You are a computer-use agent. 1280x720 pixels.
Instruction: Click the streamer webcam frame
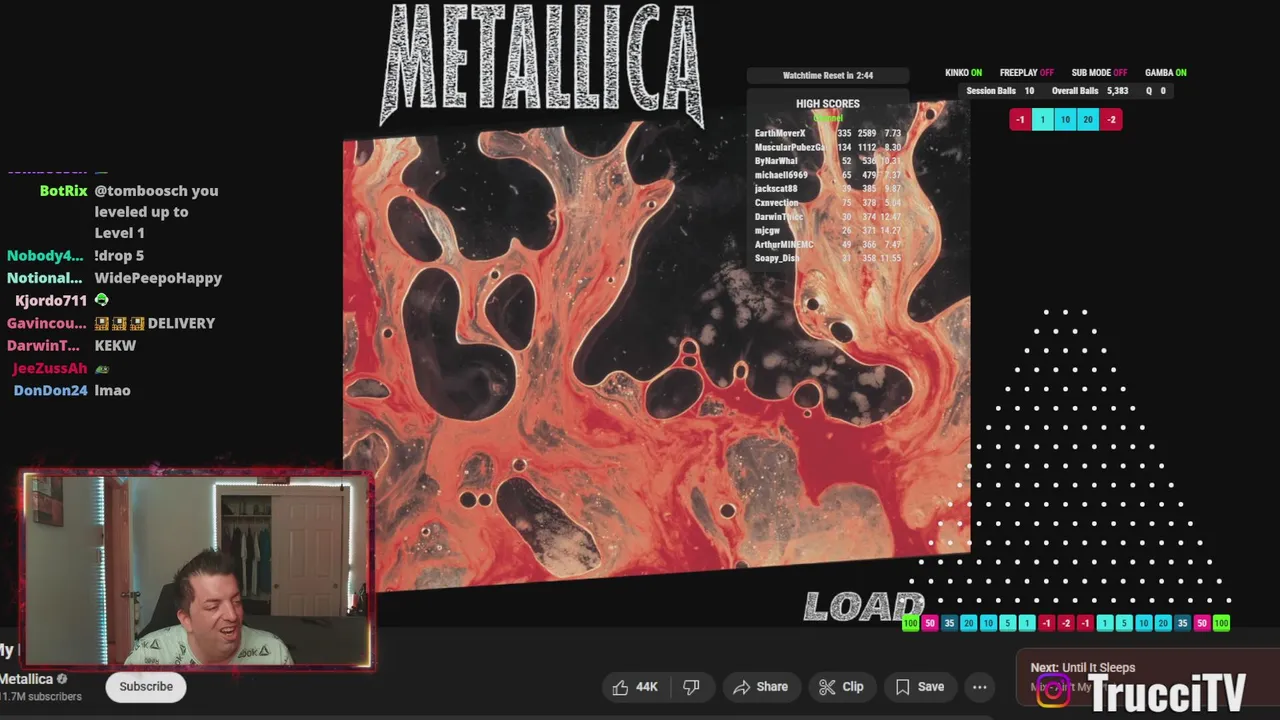198,571
